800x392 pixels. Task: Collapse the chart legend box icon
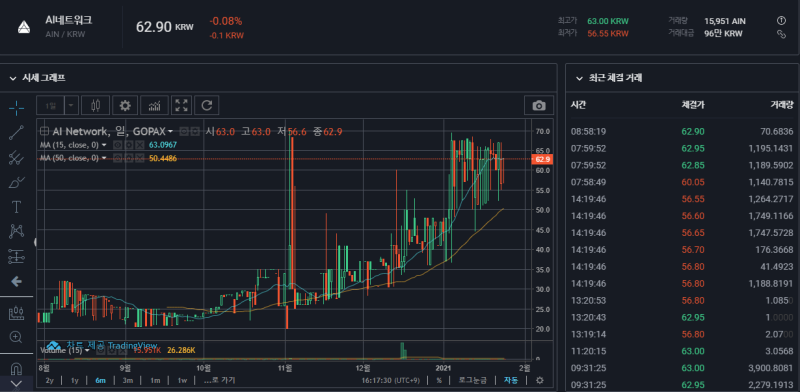click(44, 132)
